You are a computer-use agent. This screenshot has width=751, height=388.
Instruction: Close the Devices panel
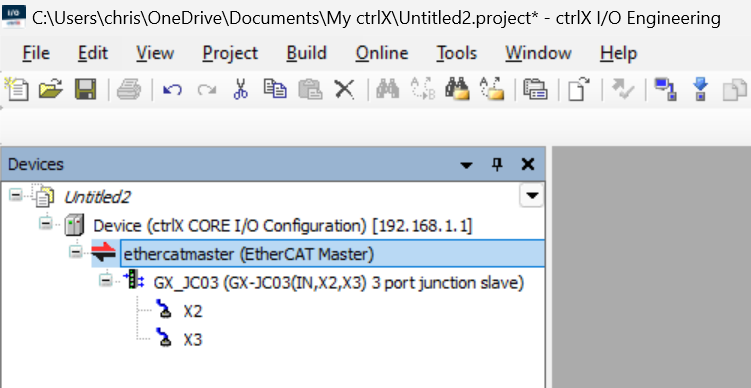click(527, 165)
